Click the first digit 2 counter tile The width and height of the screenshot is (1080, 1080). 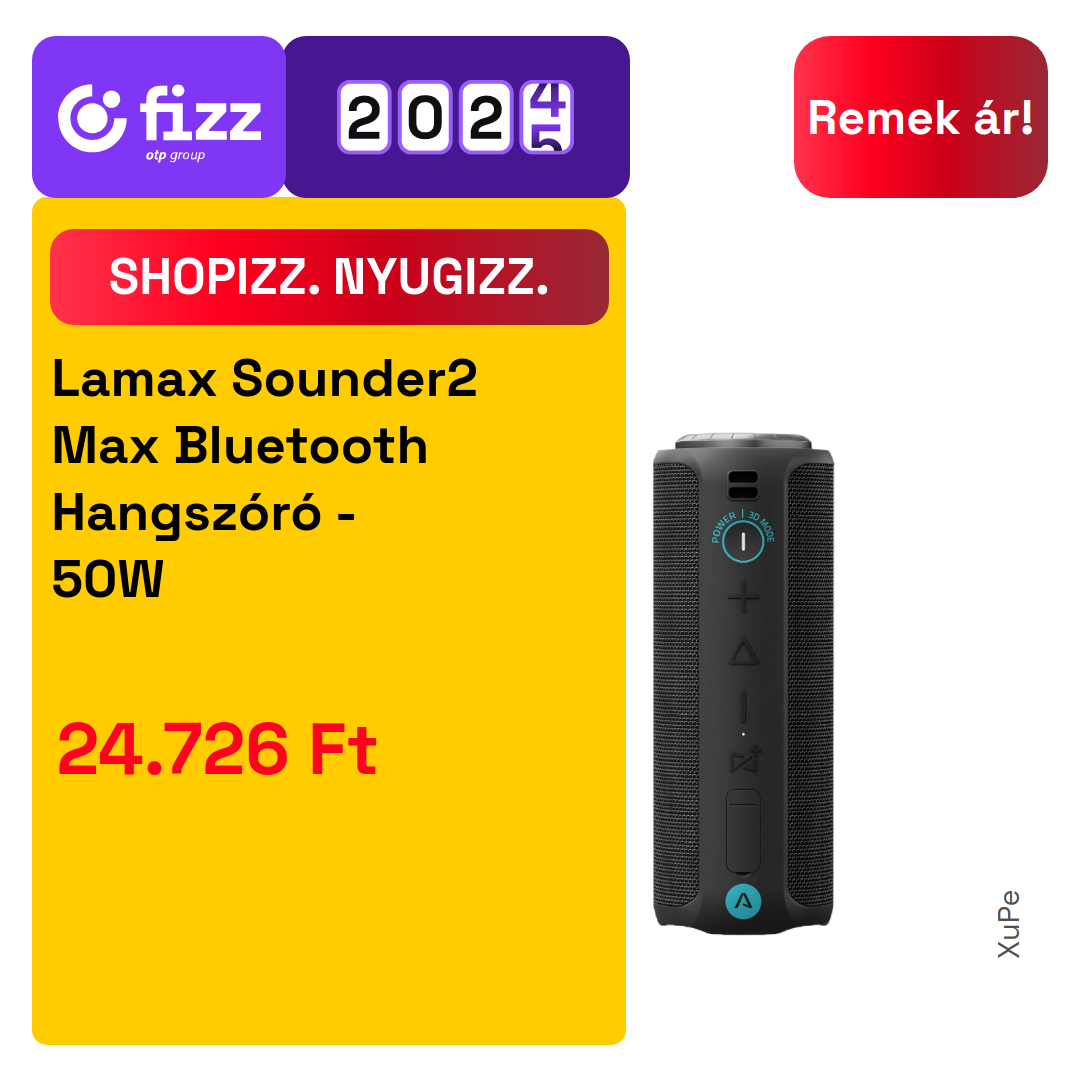pos(364,117)
